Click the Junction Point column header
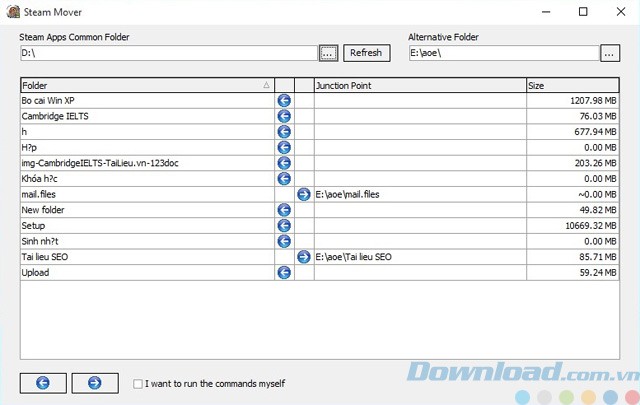Viewport: 640px width, 405px height. click(x=418, y=86)
